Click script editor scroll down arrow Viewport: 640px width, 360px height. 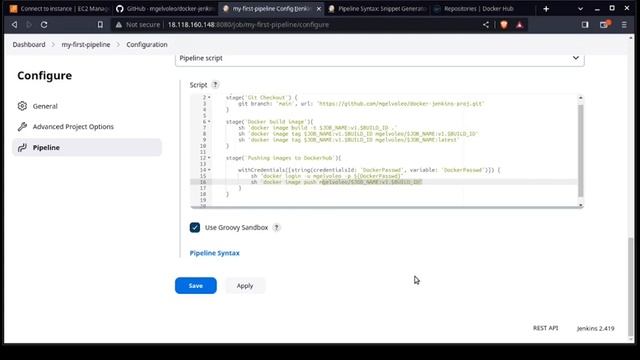coord(580,205)
